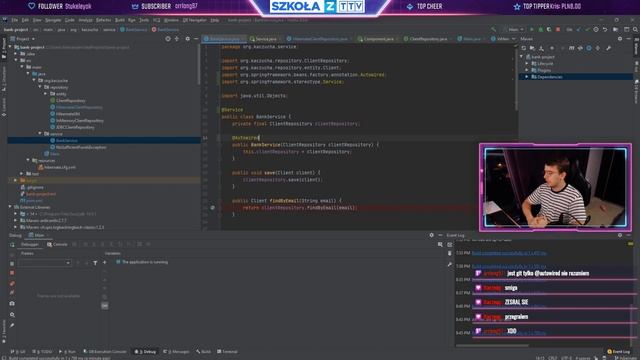Execute Maven goal icon
Image resolution: width=640 pixels, height=360 pixels.
click(x=571, y=48)
